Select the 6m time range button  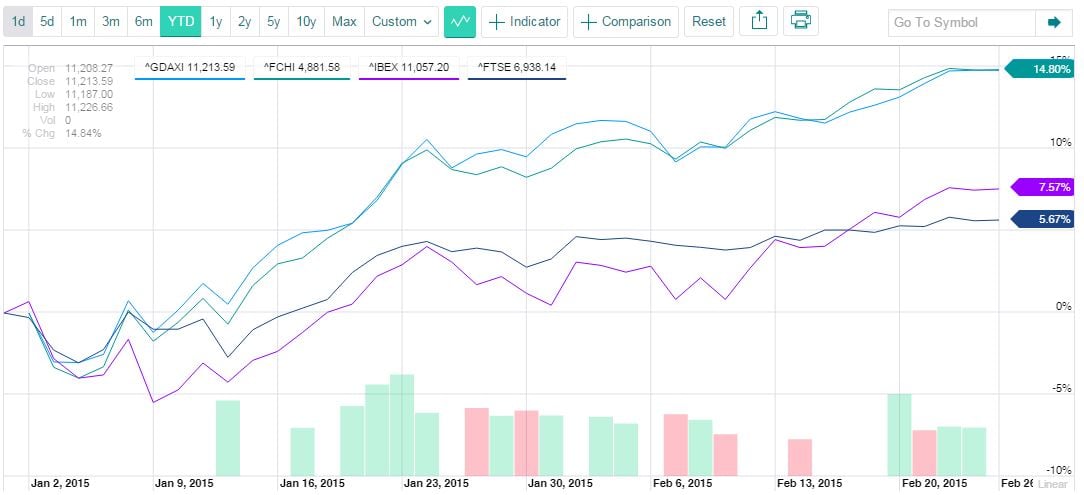pyautogui.click(x=144, y=21)
